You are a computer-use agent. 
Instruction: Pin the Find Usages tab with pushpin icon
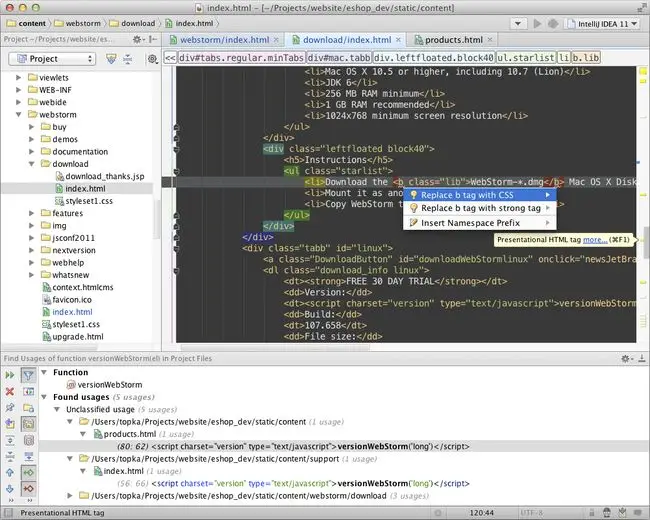pyautogui.click(x=10, y=408)
